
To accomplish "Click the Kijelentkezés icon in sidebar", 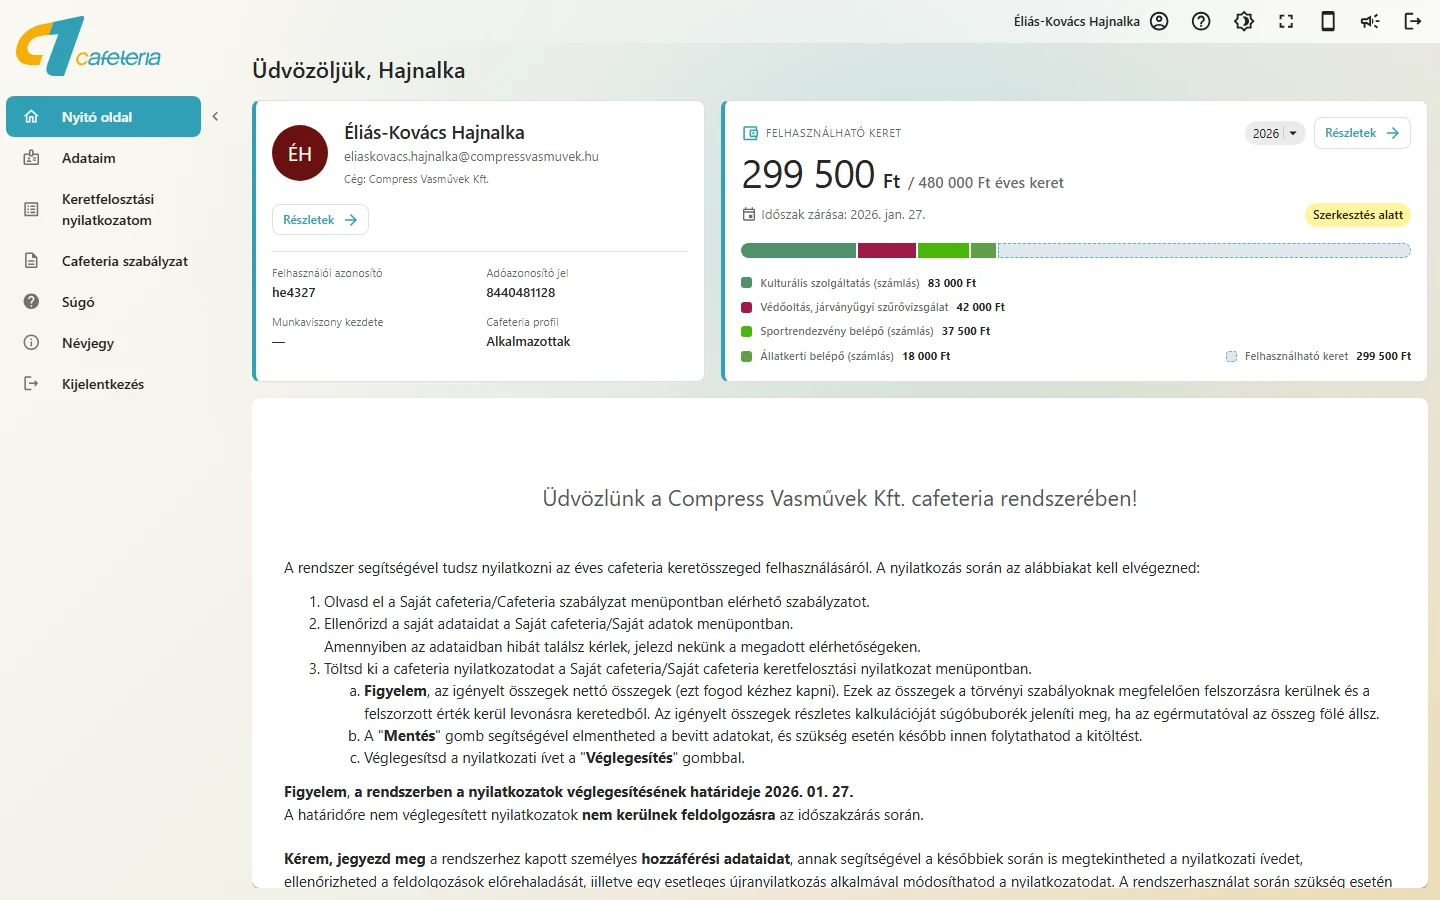I will (31, 384).
